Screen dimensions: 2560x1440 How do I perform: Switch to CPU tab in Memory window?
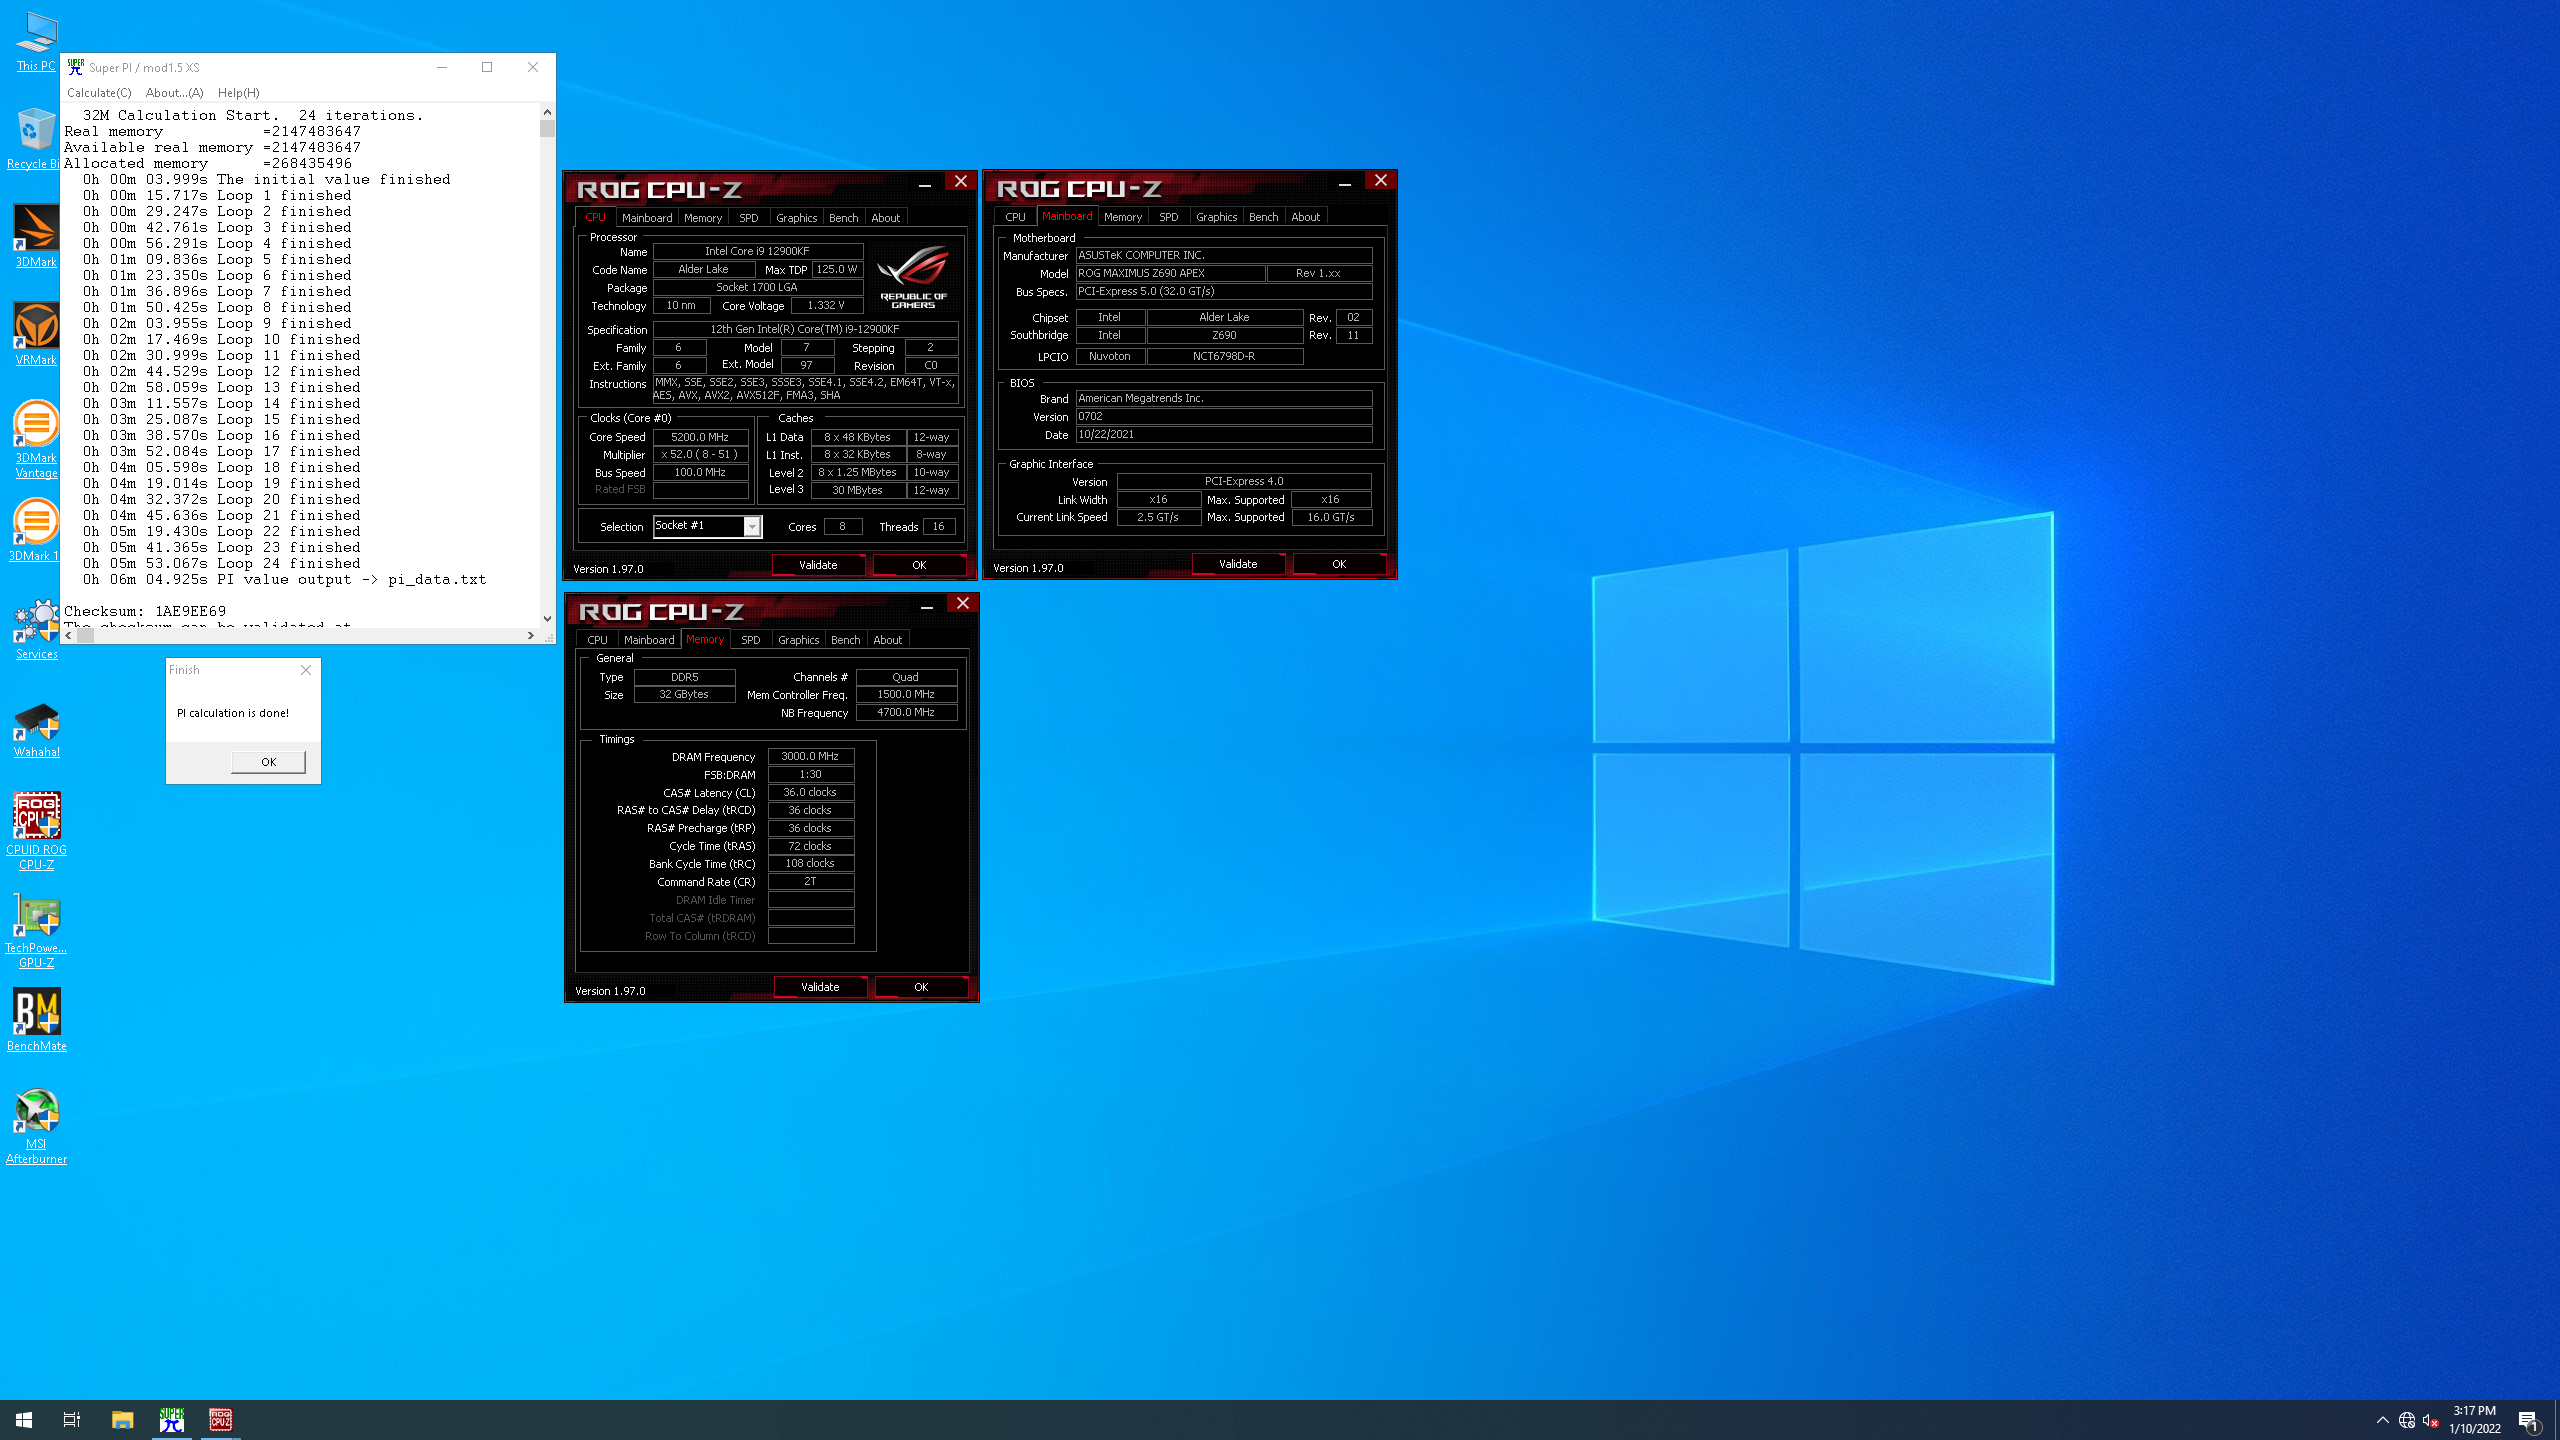[x=598, y=640]
